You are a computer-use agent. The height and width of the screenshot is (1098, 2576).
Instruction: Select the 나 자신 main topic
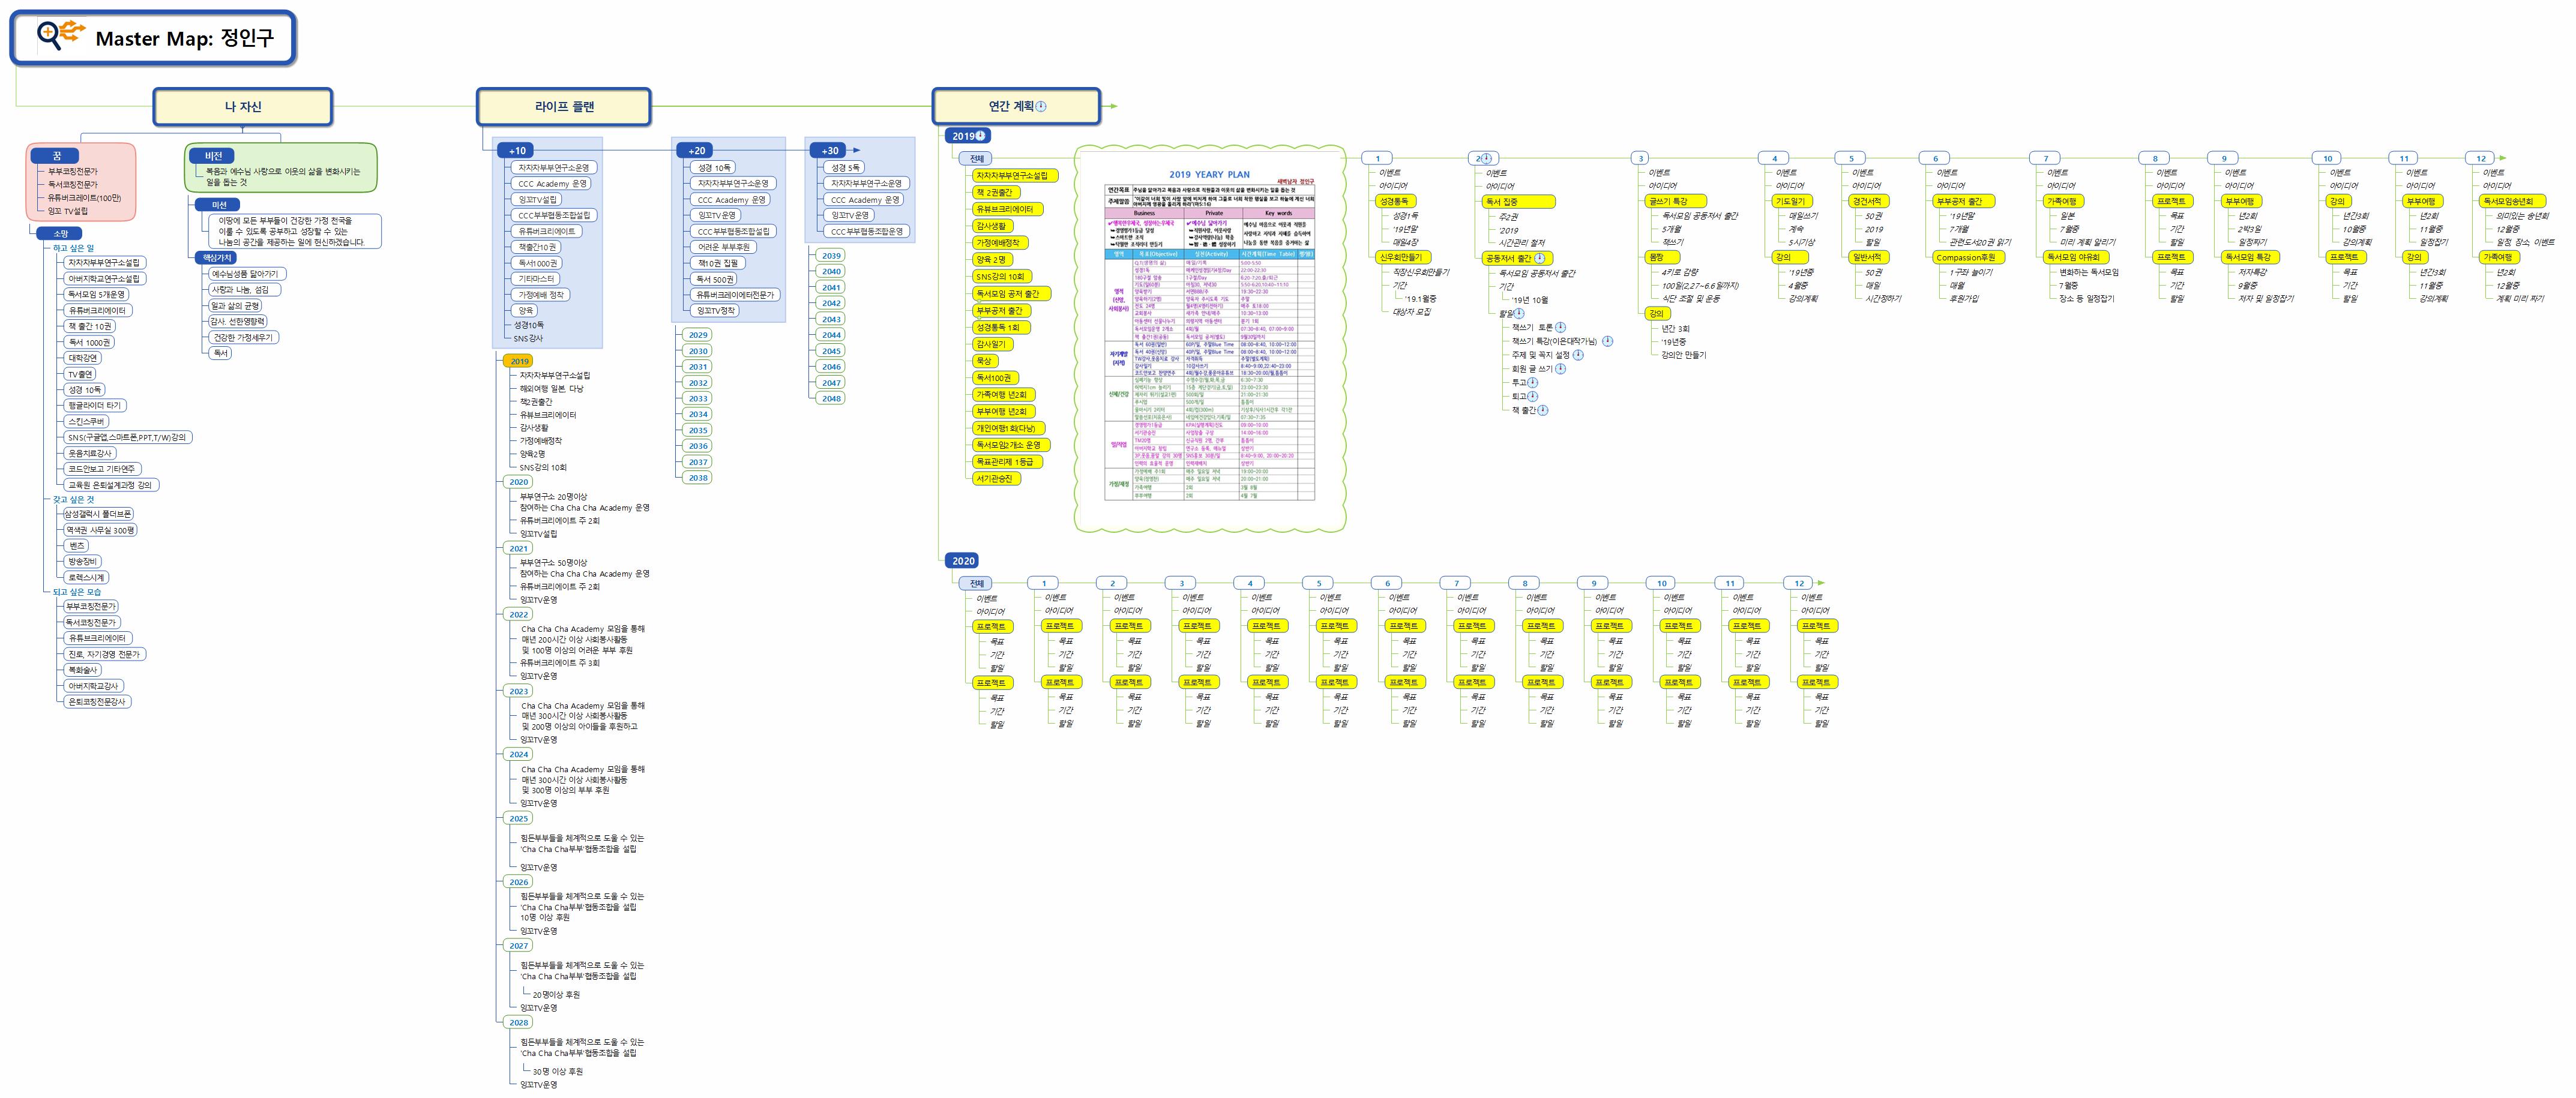(x=242, y=107)
